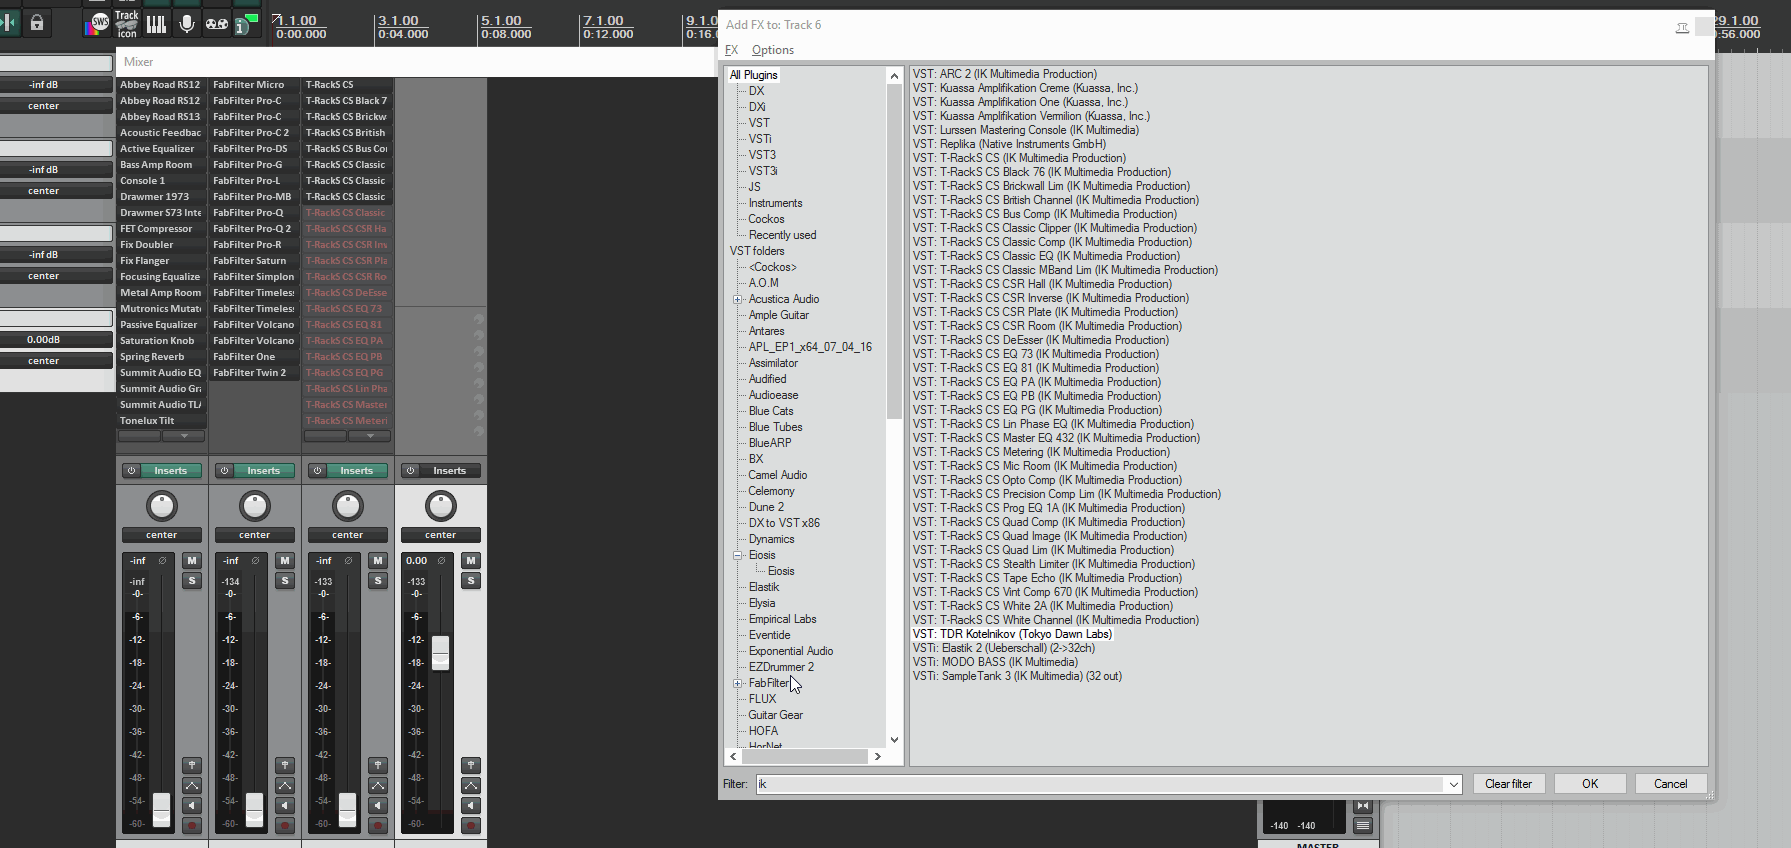1791x848 pixels.
Task: Pin the Add FX dialog on top
Action: (x=1682, y=27)
